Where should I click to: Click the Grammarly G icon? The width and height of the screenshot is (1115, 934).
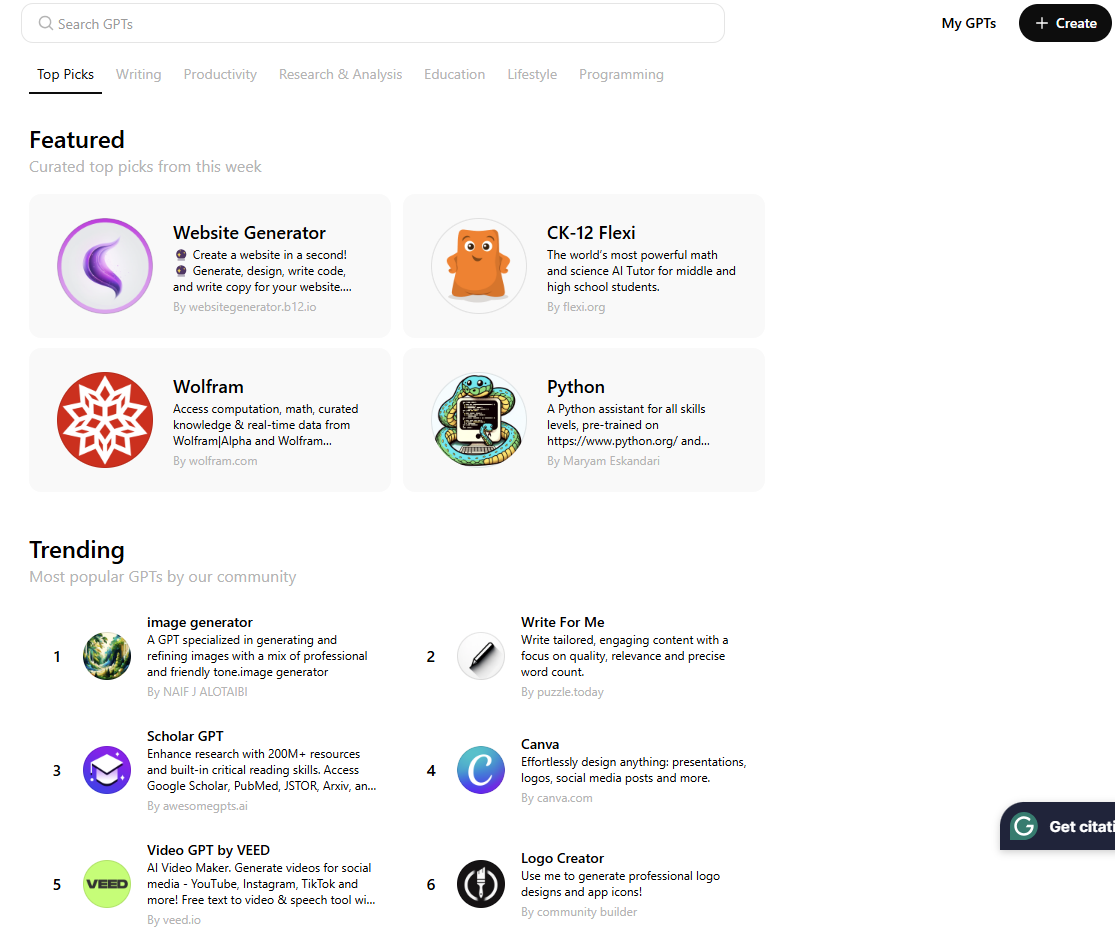(x=1024, y=826)
